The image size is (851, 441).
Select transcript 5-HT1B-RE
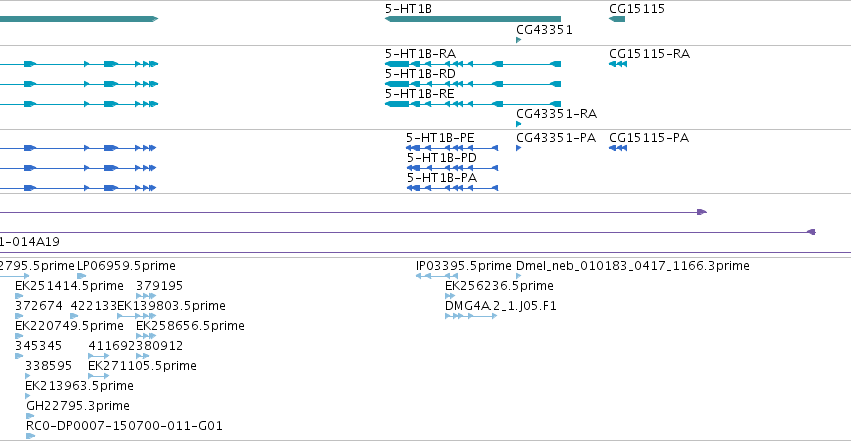pyautogui.click(x=473, y=104)
